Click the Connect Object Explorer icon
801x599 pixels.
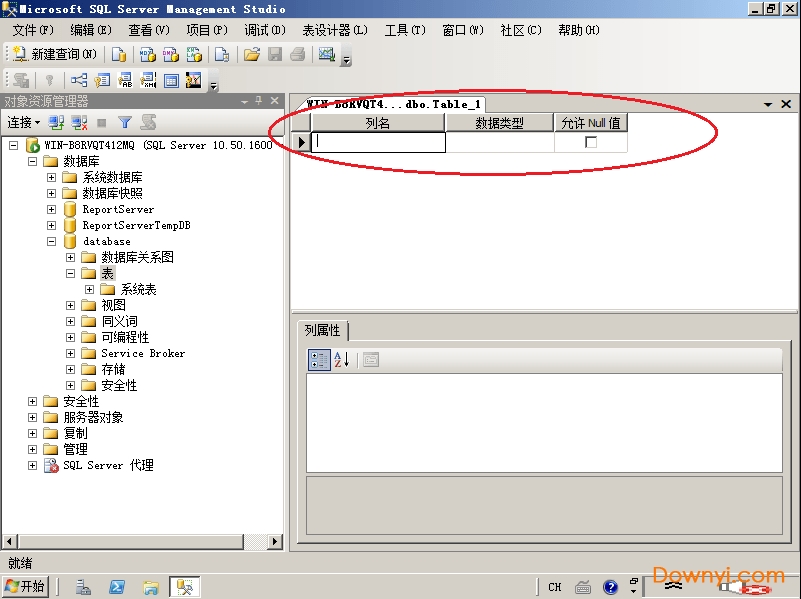(56, 122)
